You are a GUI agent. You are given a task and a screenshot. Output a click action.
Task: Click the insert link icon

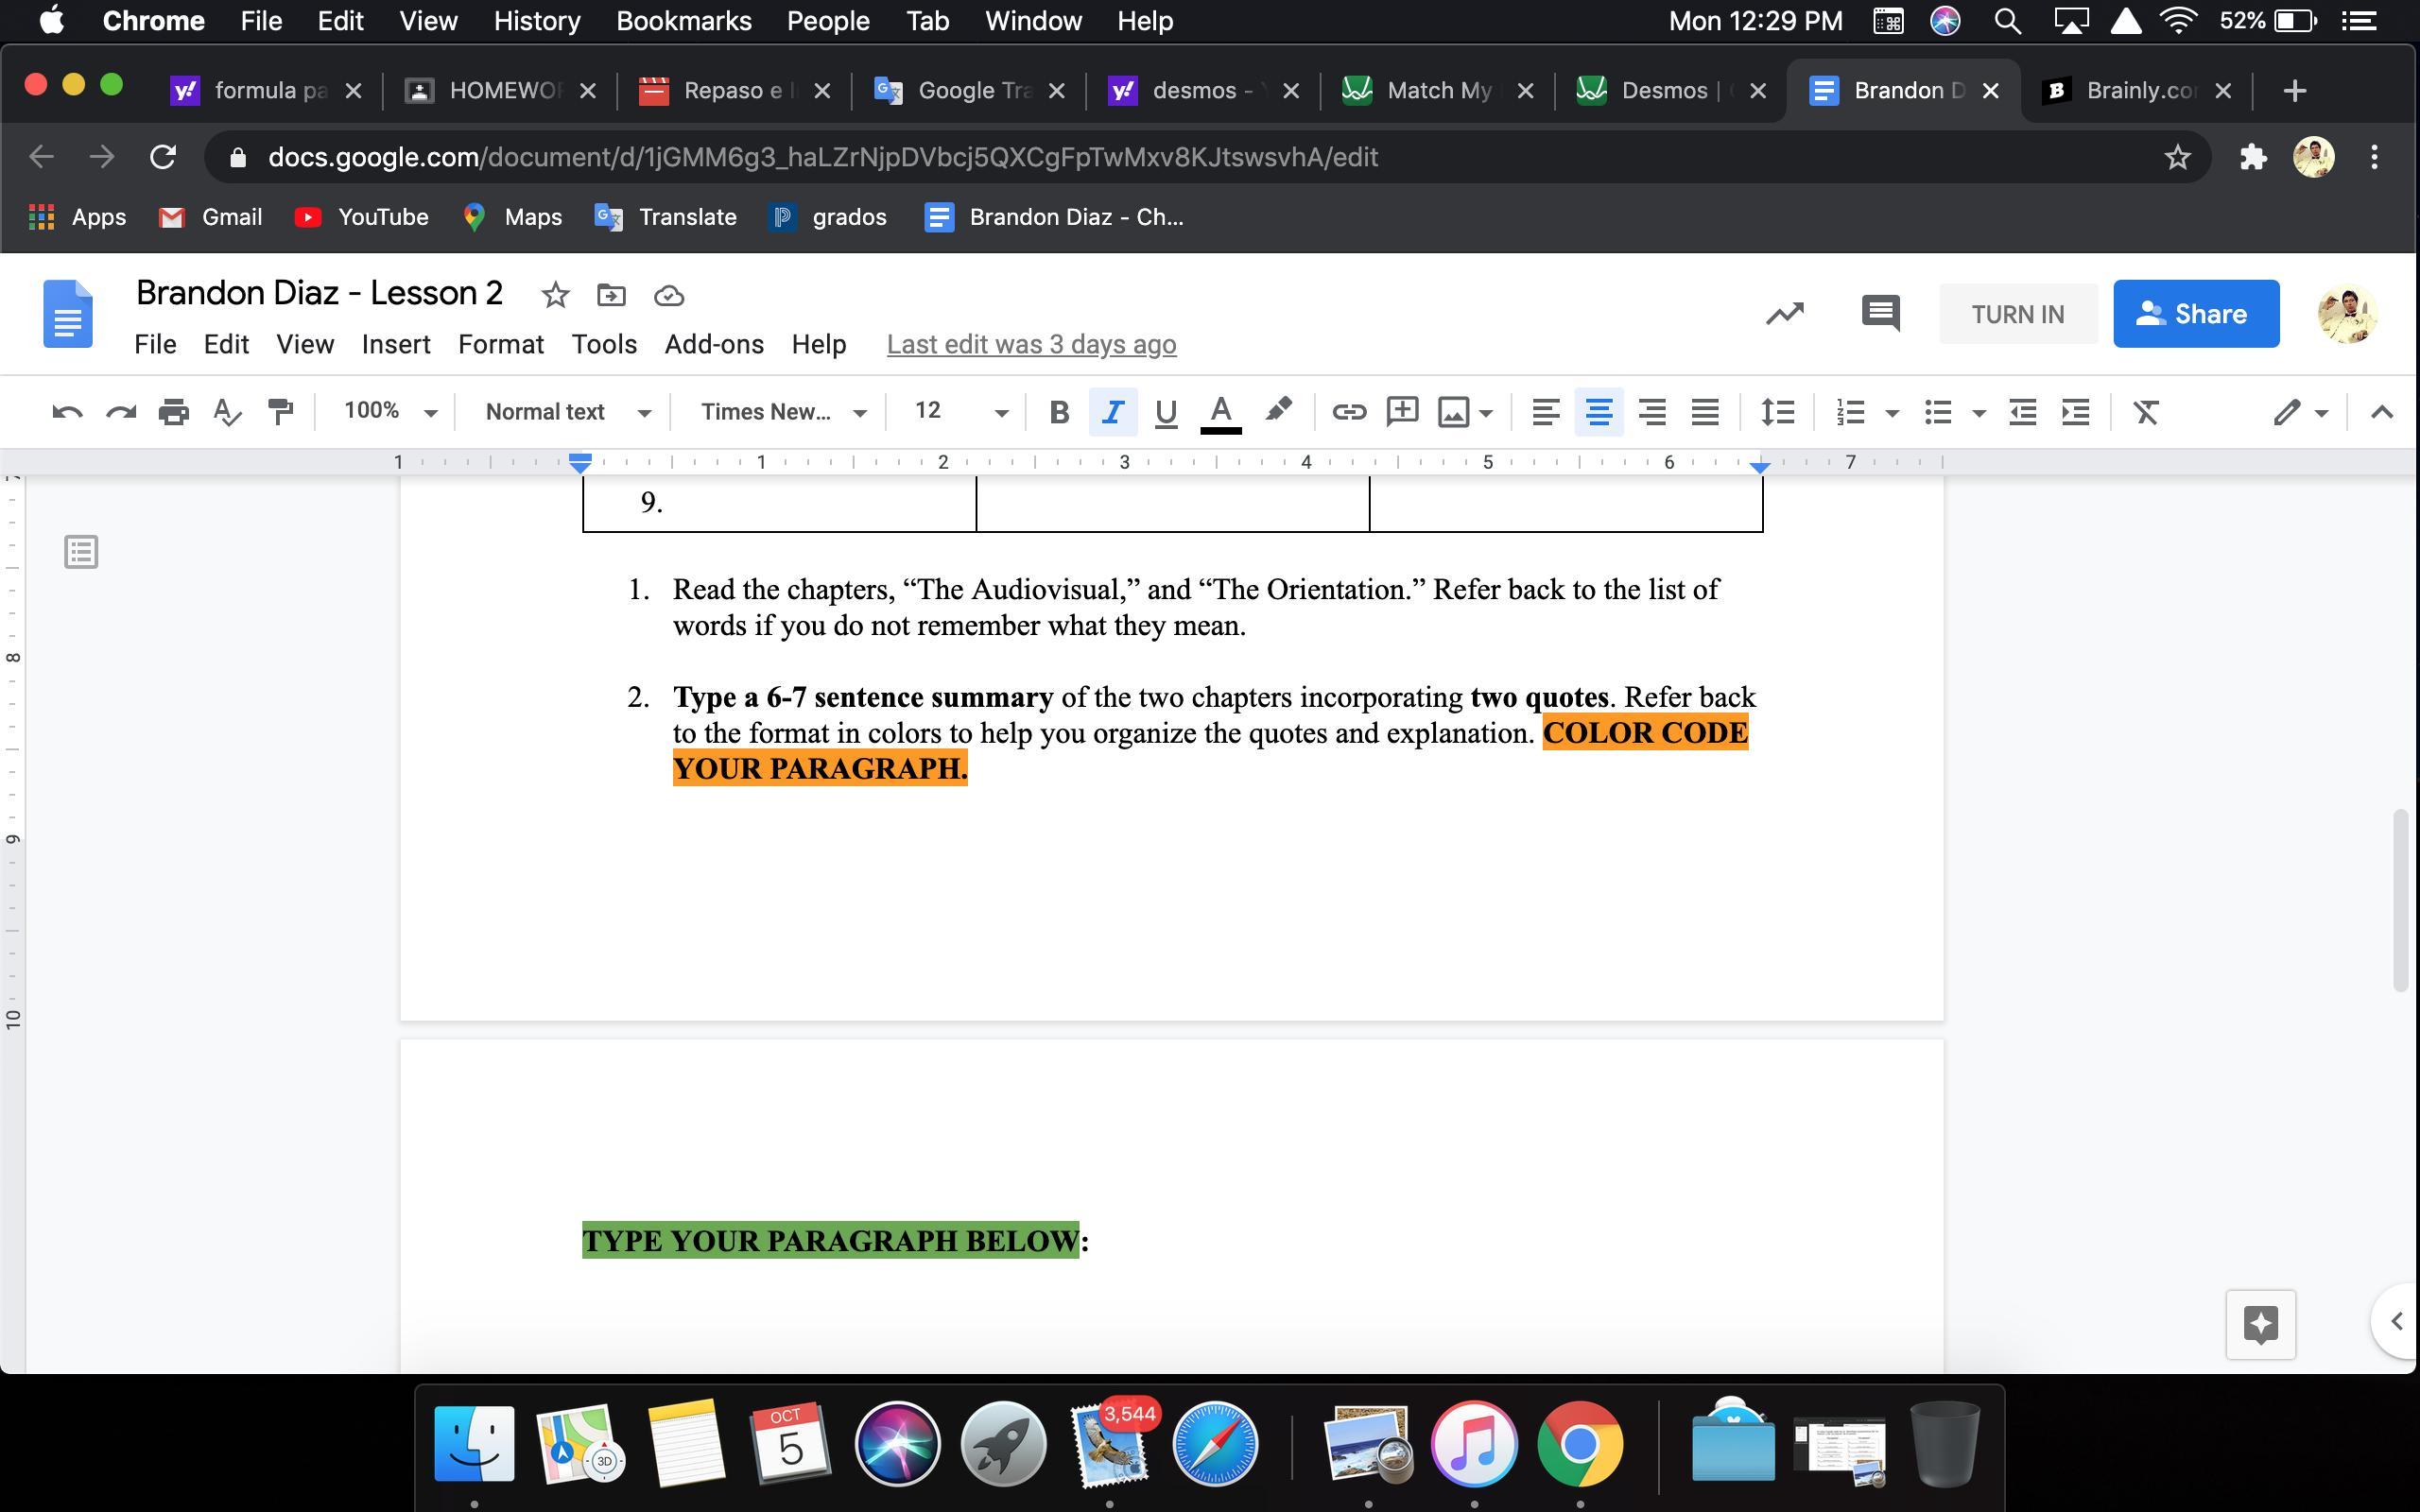pyautogui.click(x=1348, y=412)
